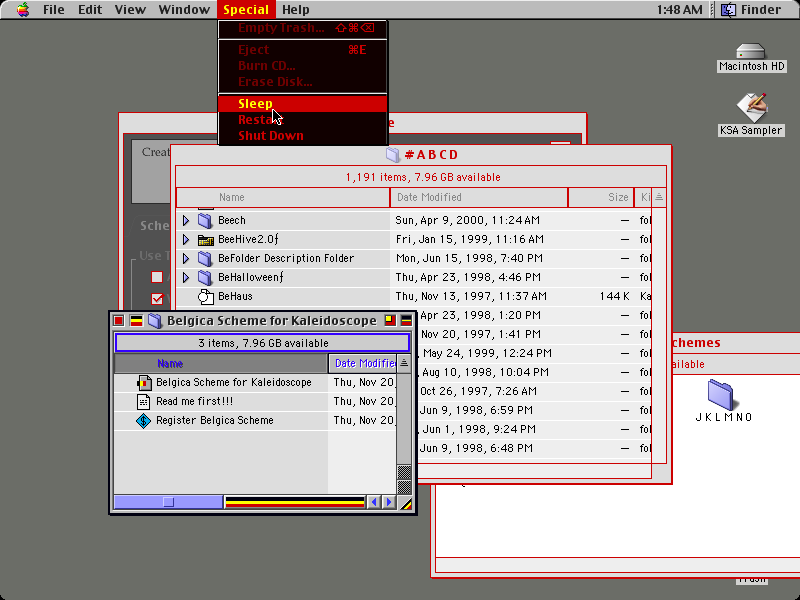Screen dimensions: 800x600
Task: Choose Sleep from the Special menu
Action: click(303, 104)
